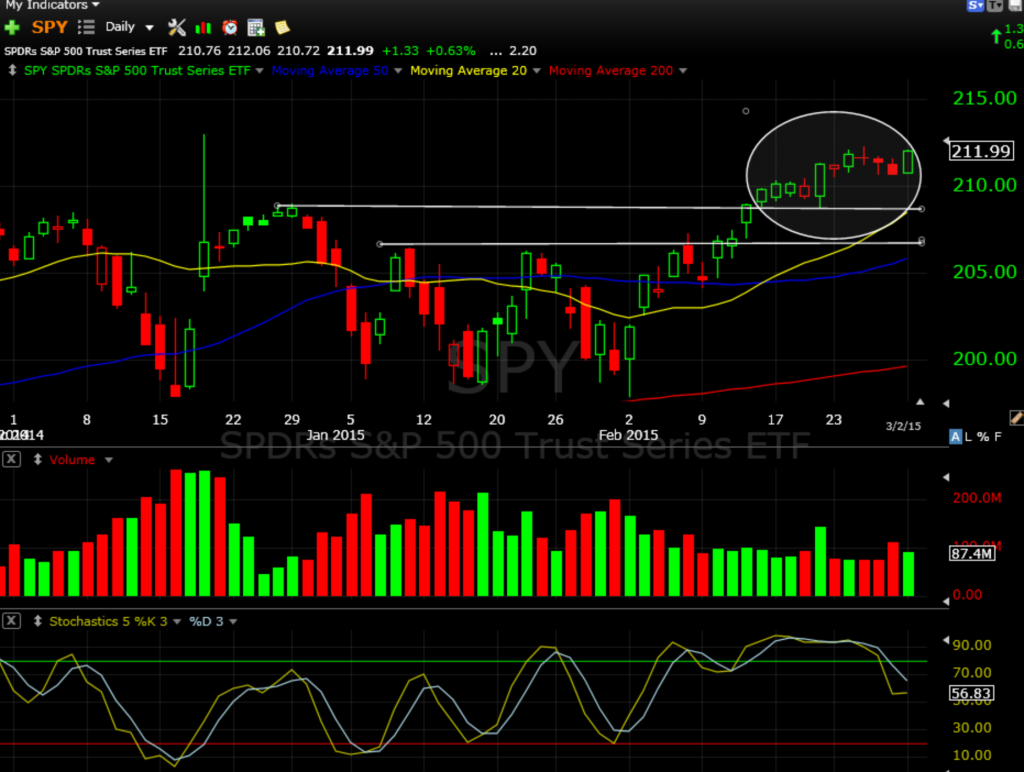Image resolution: width=1024 pixels, height=772 pixels.
Task: Click the 200.00 price axis label
Action: tap(984, 359)
